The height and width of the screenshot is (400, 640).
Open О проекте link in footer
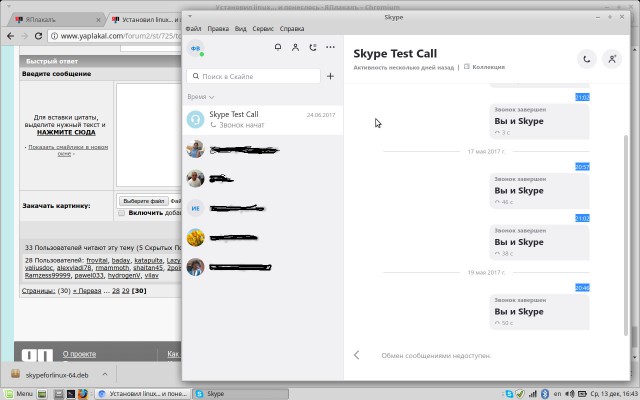79,354
